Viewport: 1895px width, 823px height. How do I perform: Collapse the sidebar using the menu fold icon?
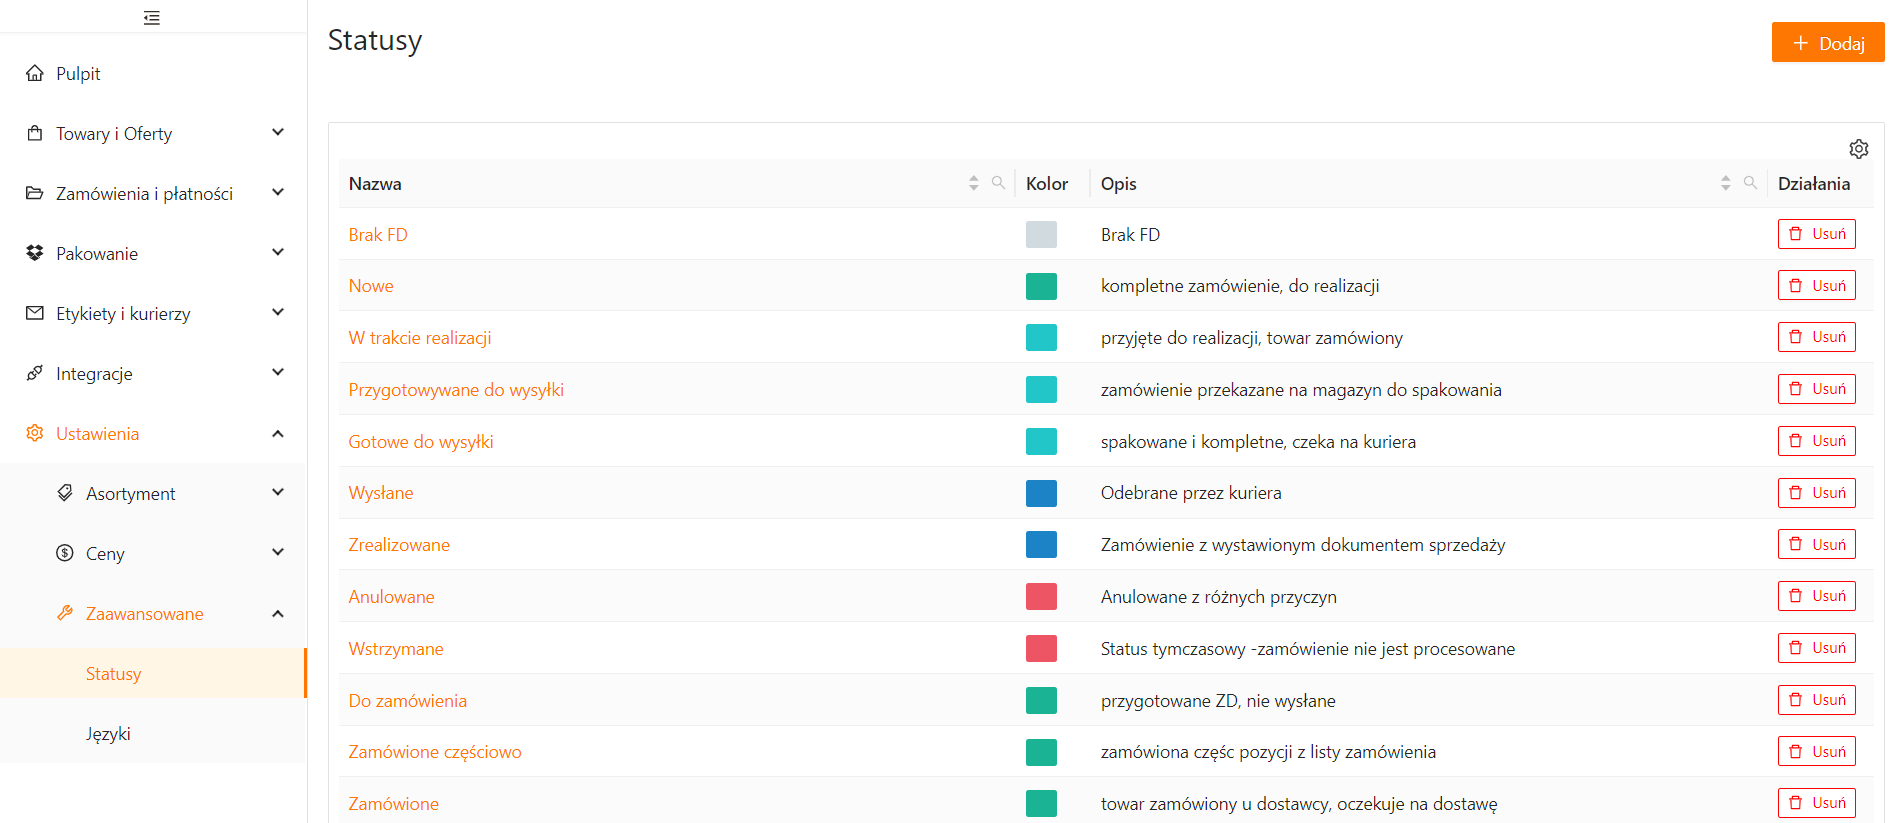point(152,17)
